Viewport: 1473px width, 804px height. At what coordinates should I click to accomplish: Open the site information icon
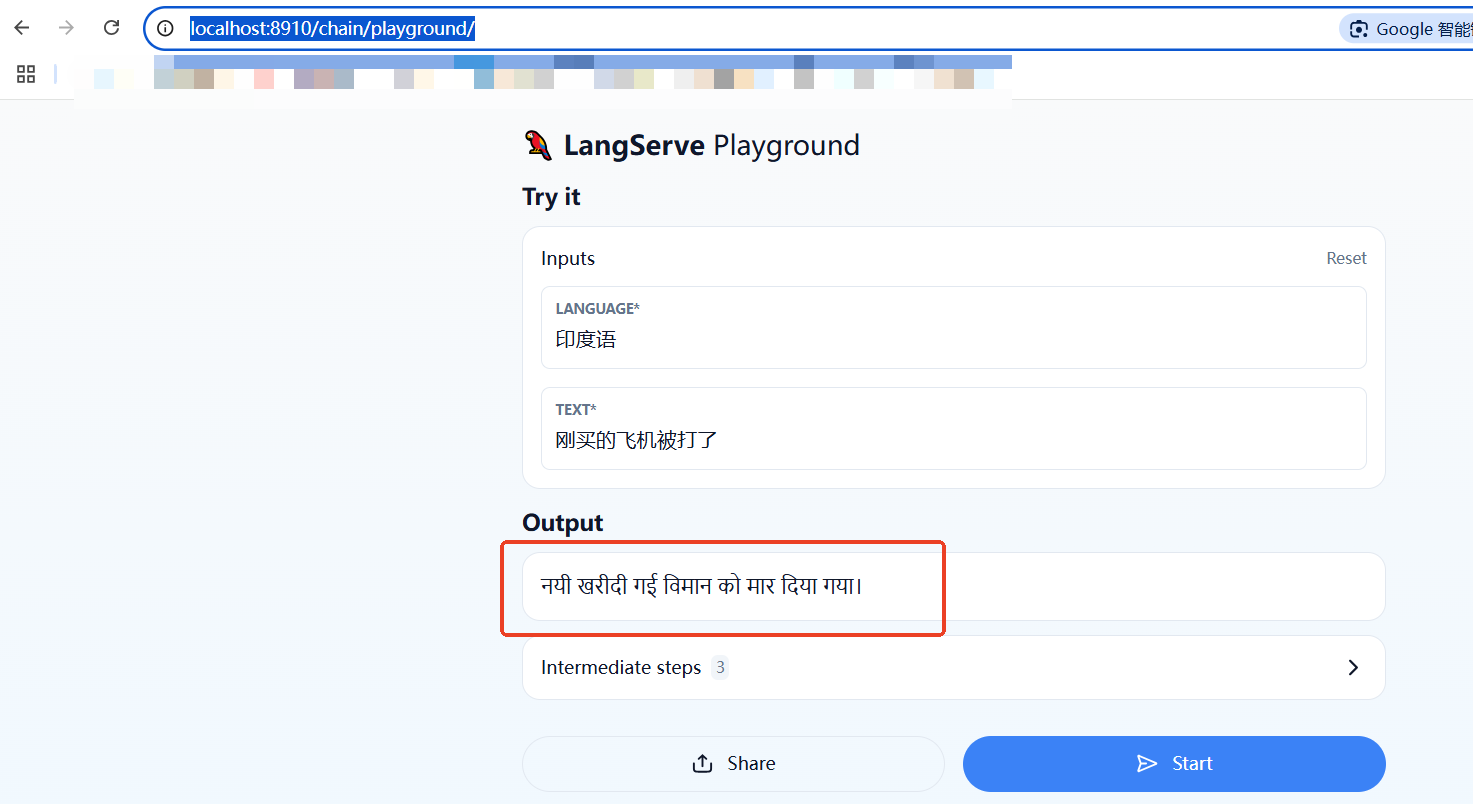pyautogui.click(x=166, y=29)
